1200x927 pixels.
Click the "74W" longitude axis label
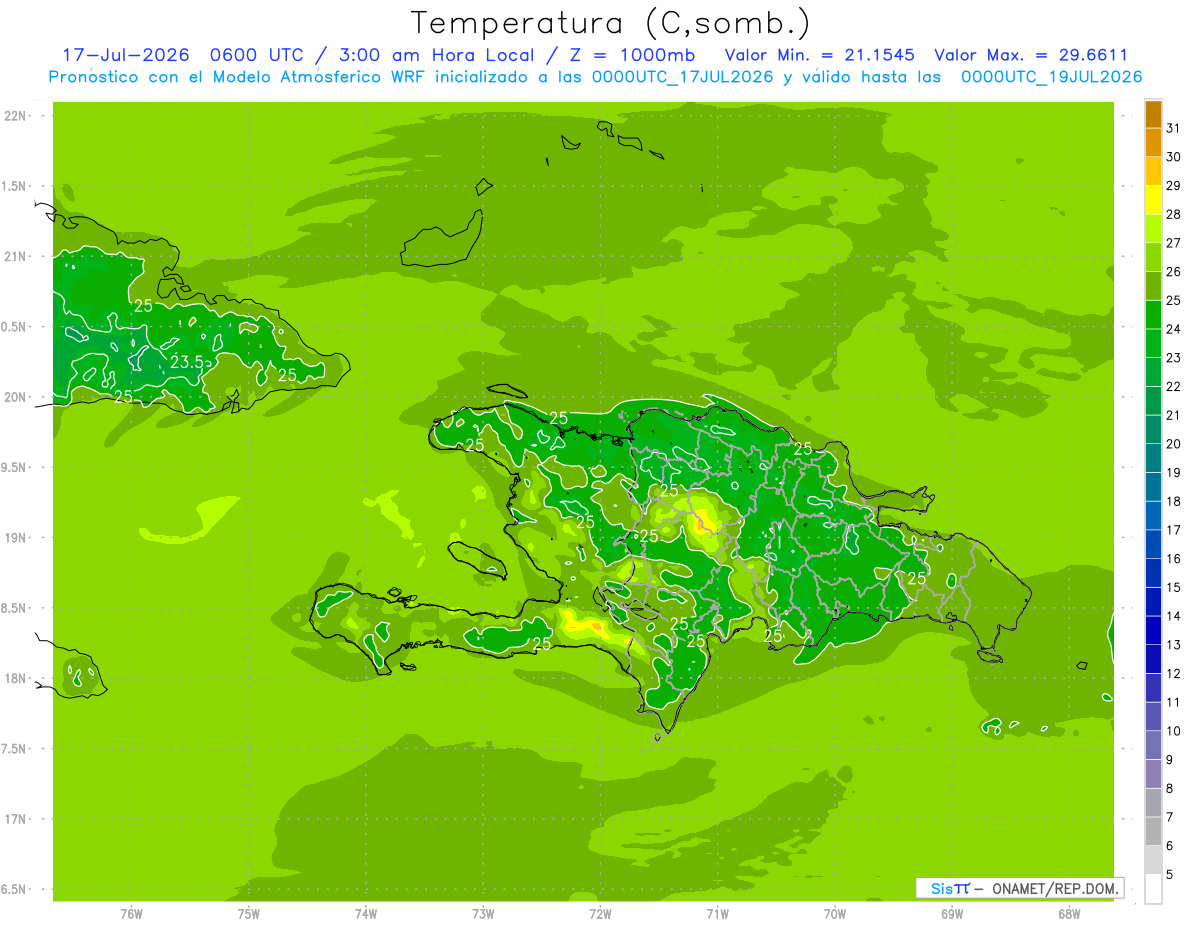pos(366,914)
